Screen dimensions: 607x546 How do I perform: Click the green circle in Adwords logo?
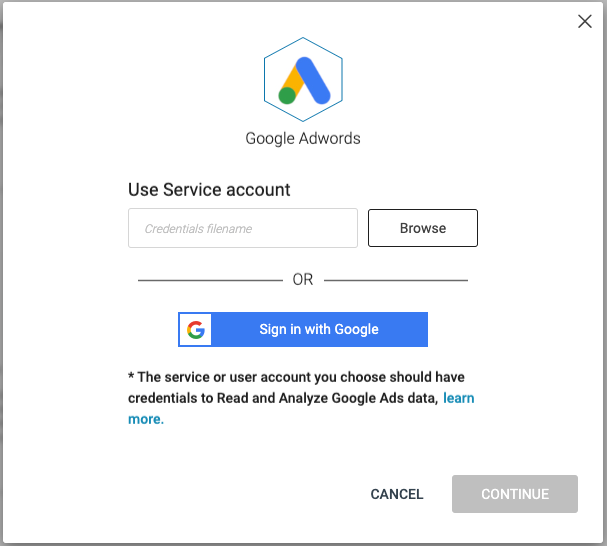(x=288, y=95)
